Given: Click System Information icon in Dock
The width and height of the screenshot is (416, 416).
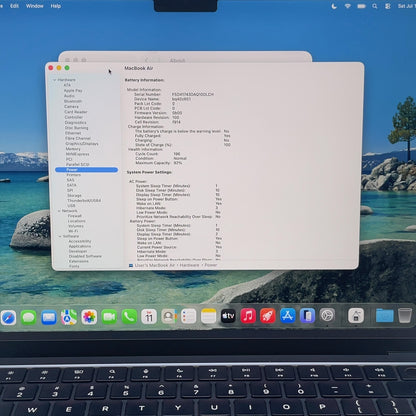Looking at the screenshot, I should (x=356, y=315).
